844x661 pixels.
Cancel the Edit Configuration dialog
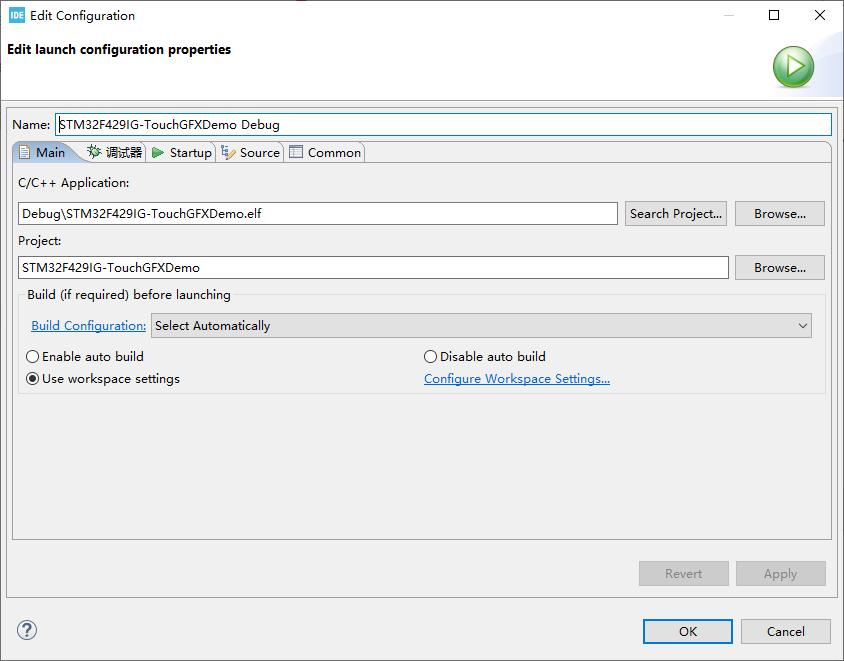tap(785, 631)
